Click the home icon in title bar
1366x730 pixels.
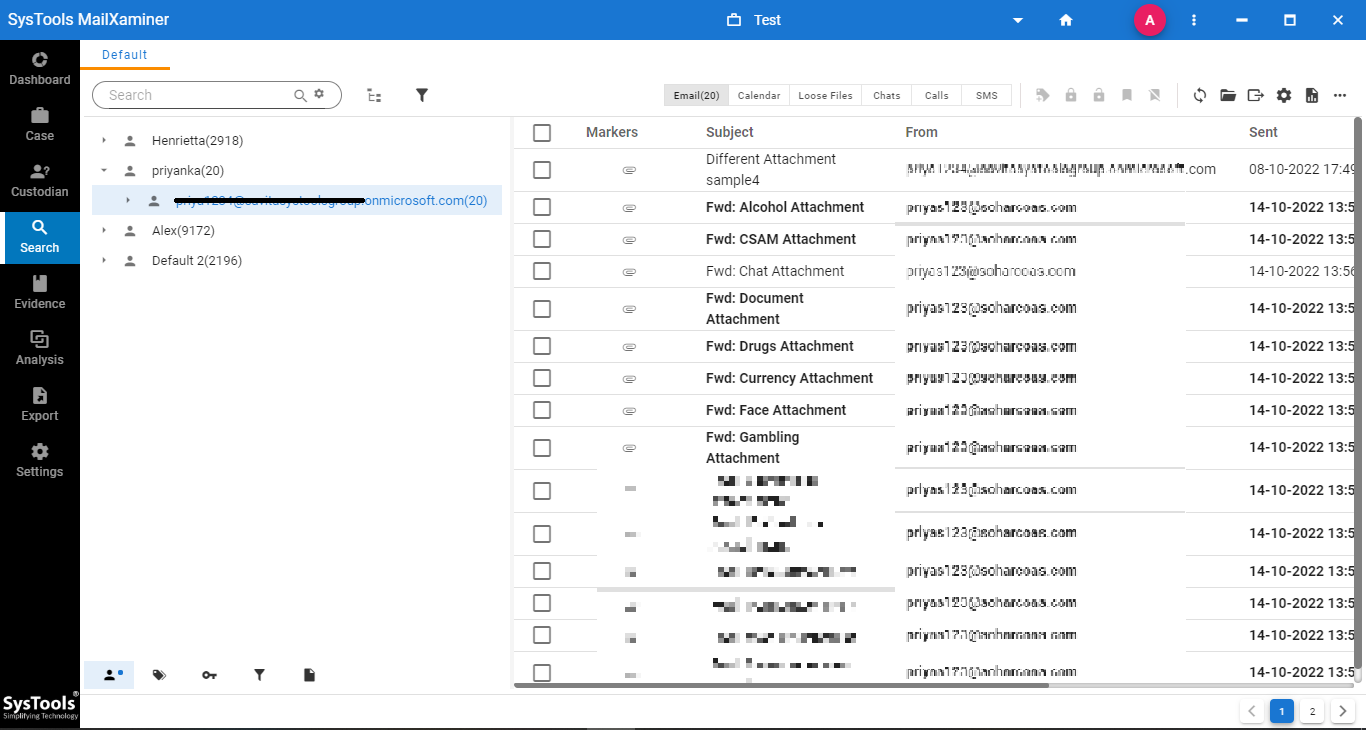1066,20
